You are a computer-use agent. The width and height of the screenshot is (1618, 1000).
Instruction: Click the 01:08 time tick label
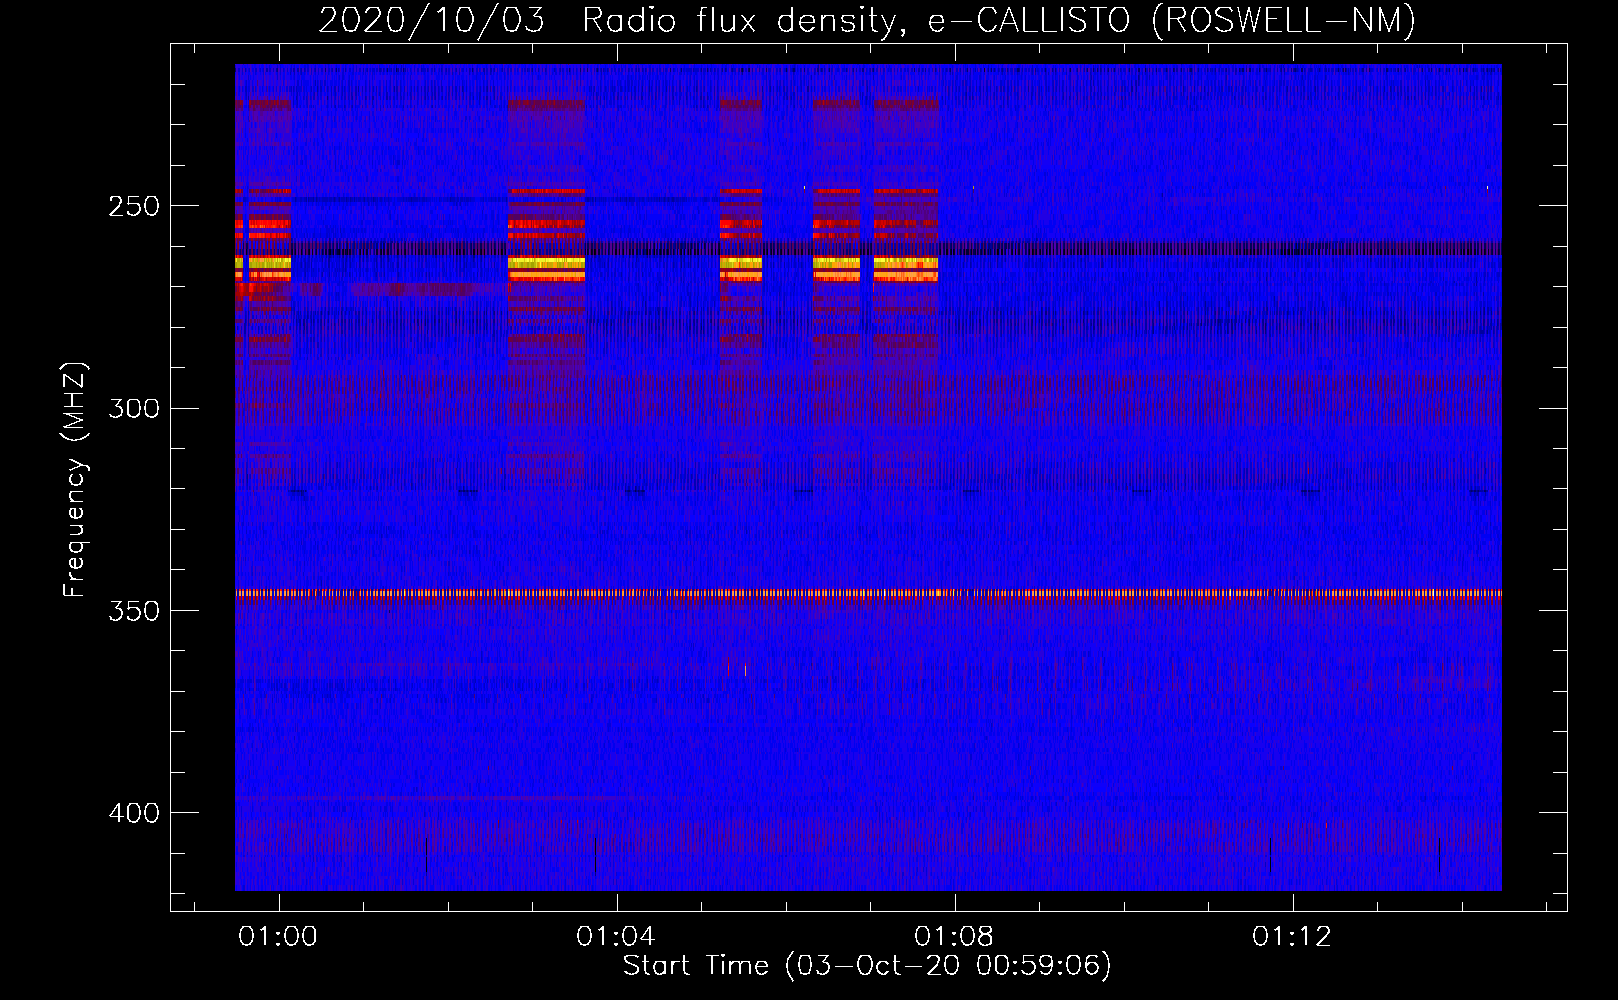[x=955, y=936]
